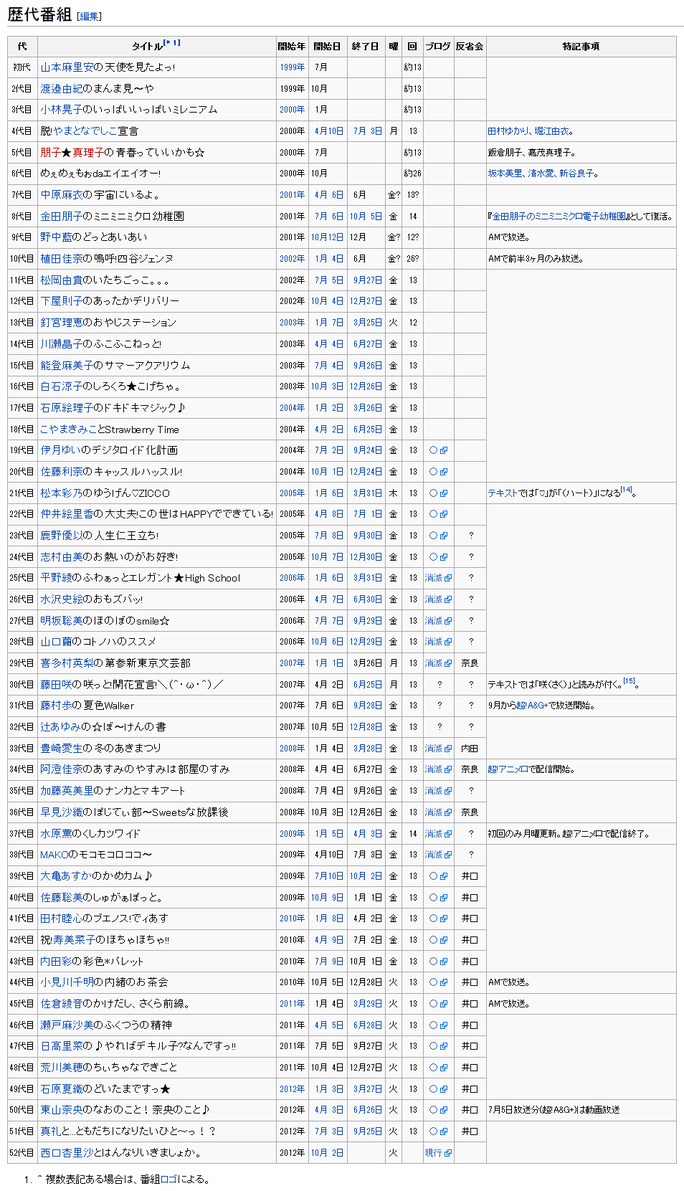Open the 渡邊由紀 name link
684x1191 pixels.
coord(62,89)
